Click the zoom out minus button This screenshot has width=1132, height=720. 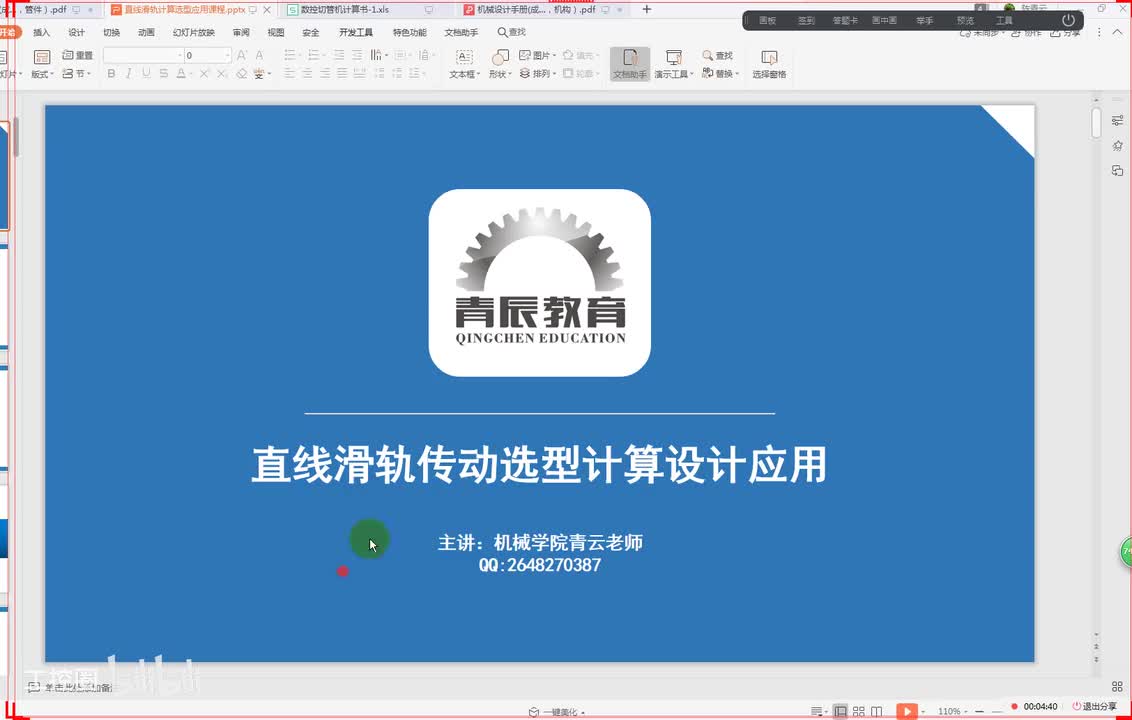tap(980, 712)
